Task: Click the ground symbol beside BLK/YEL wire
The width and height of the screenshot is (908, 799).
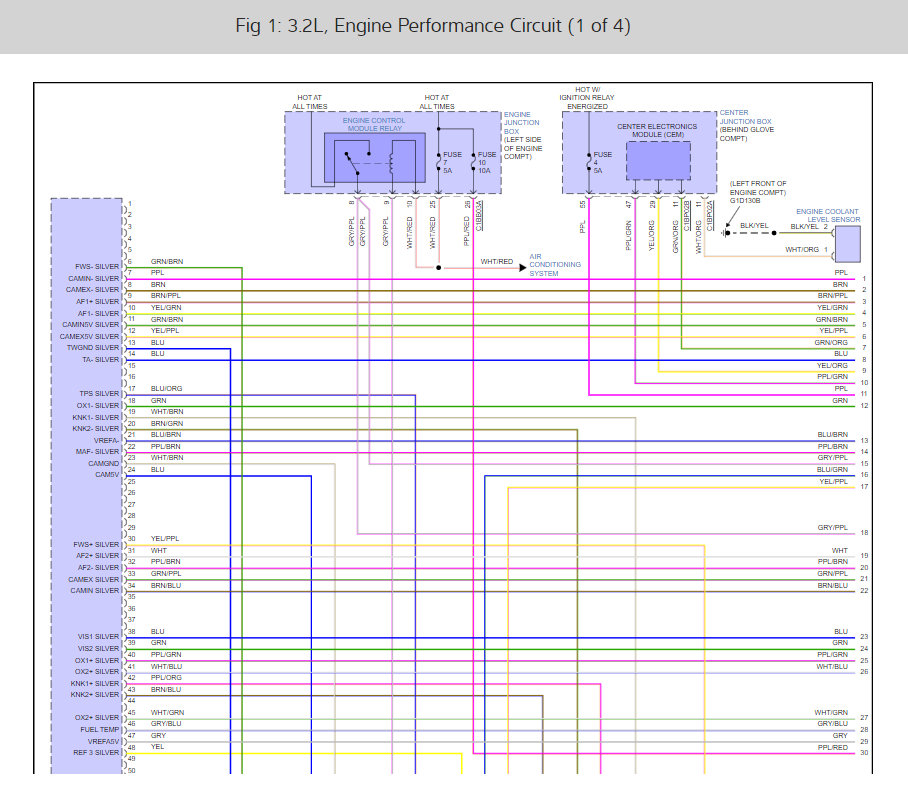Action: [724, 233]
